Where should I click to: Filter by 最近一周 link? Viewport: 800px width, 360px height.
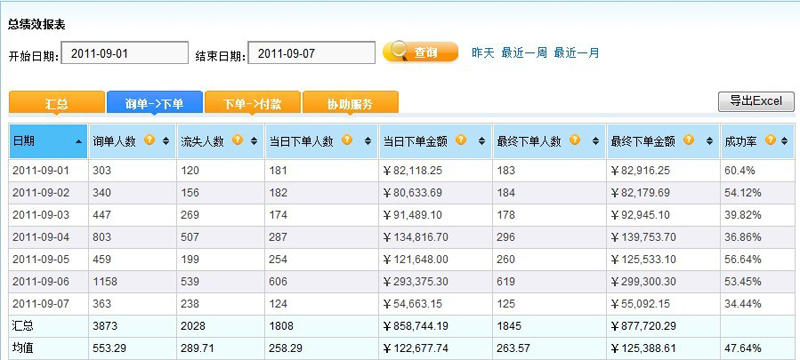(524, 53)
